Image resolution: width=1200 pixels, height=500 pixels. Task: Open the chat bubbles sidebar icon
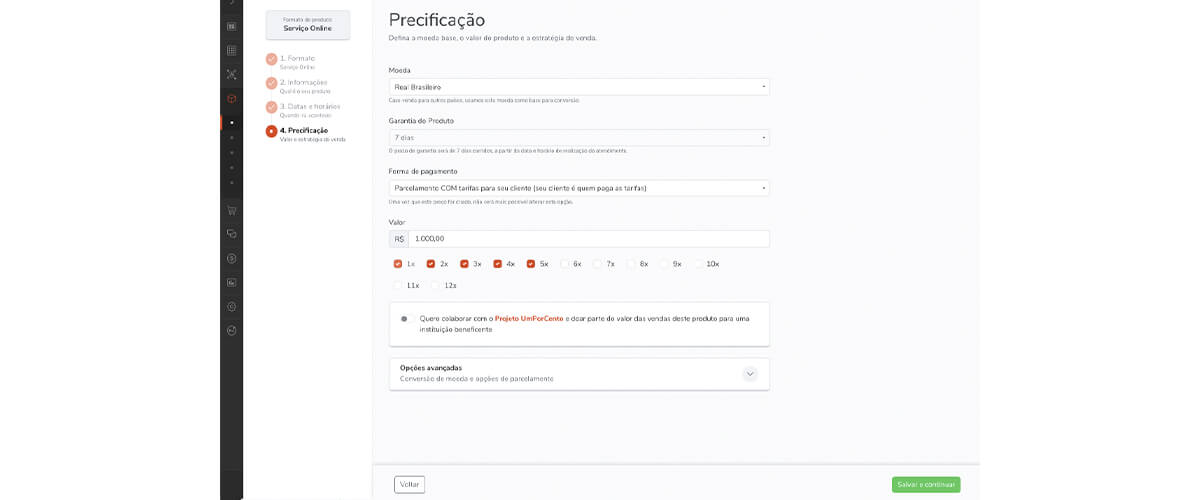point(231,234)
